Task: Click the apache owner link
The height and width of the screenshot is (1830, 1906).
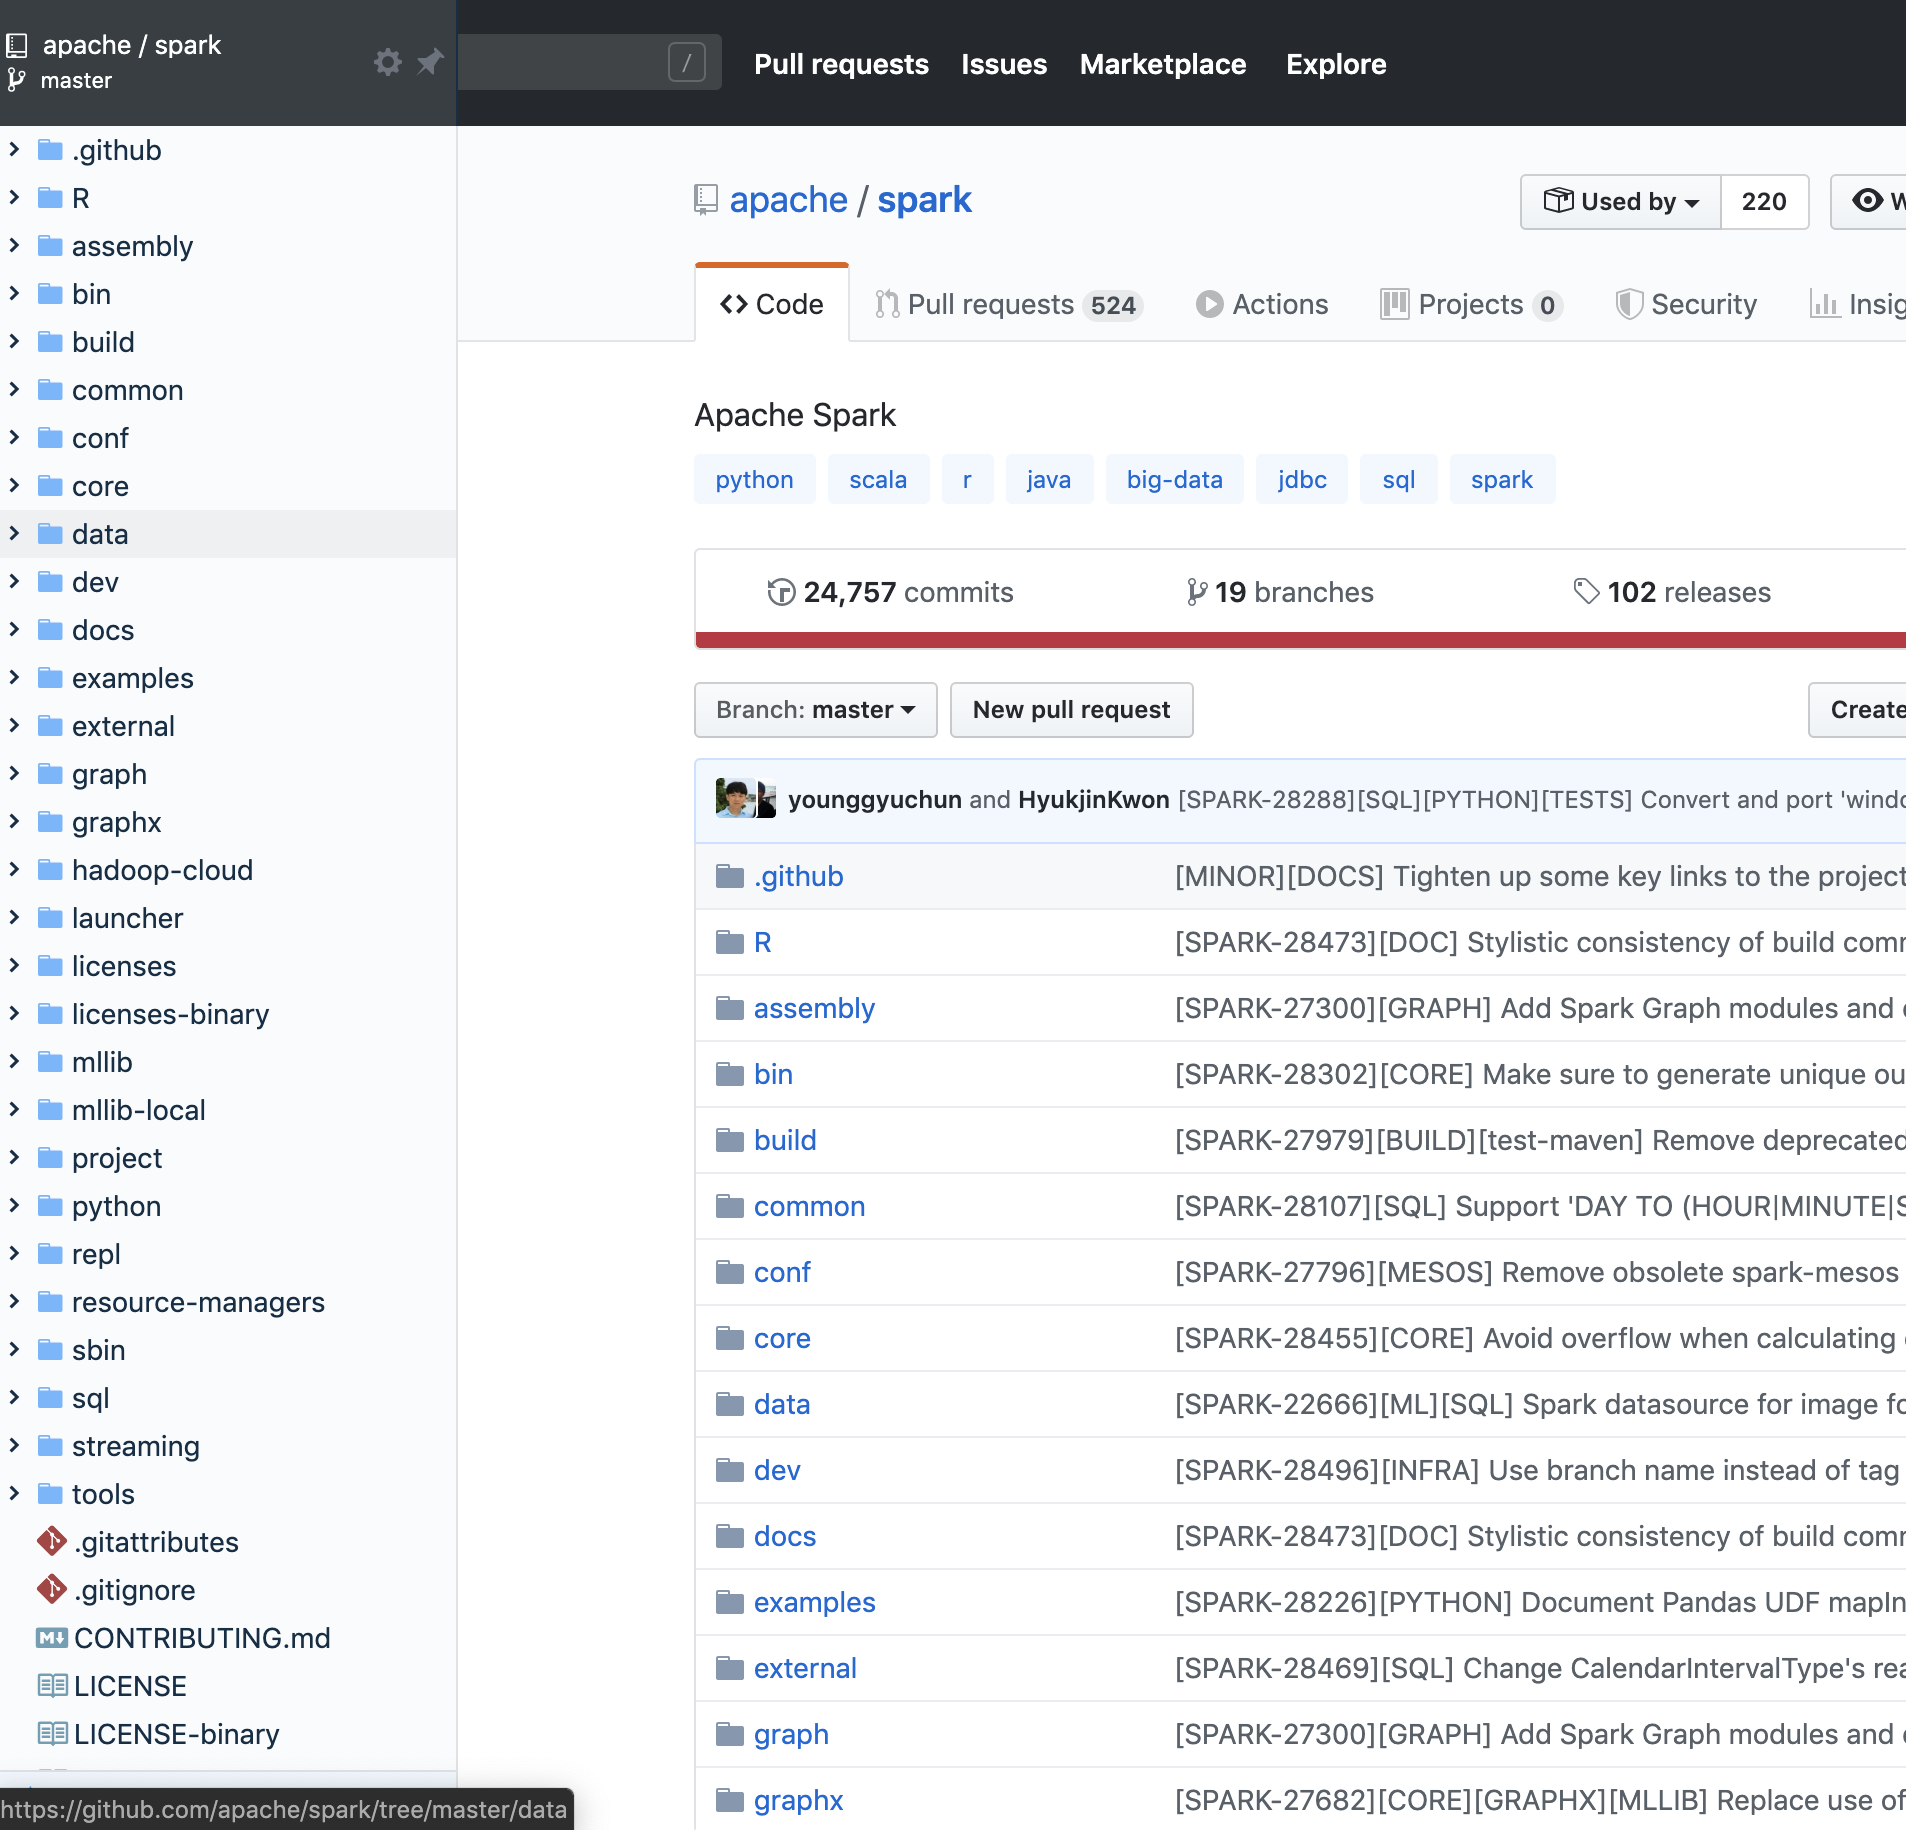Action: click(x=788, y=200)
